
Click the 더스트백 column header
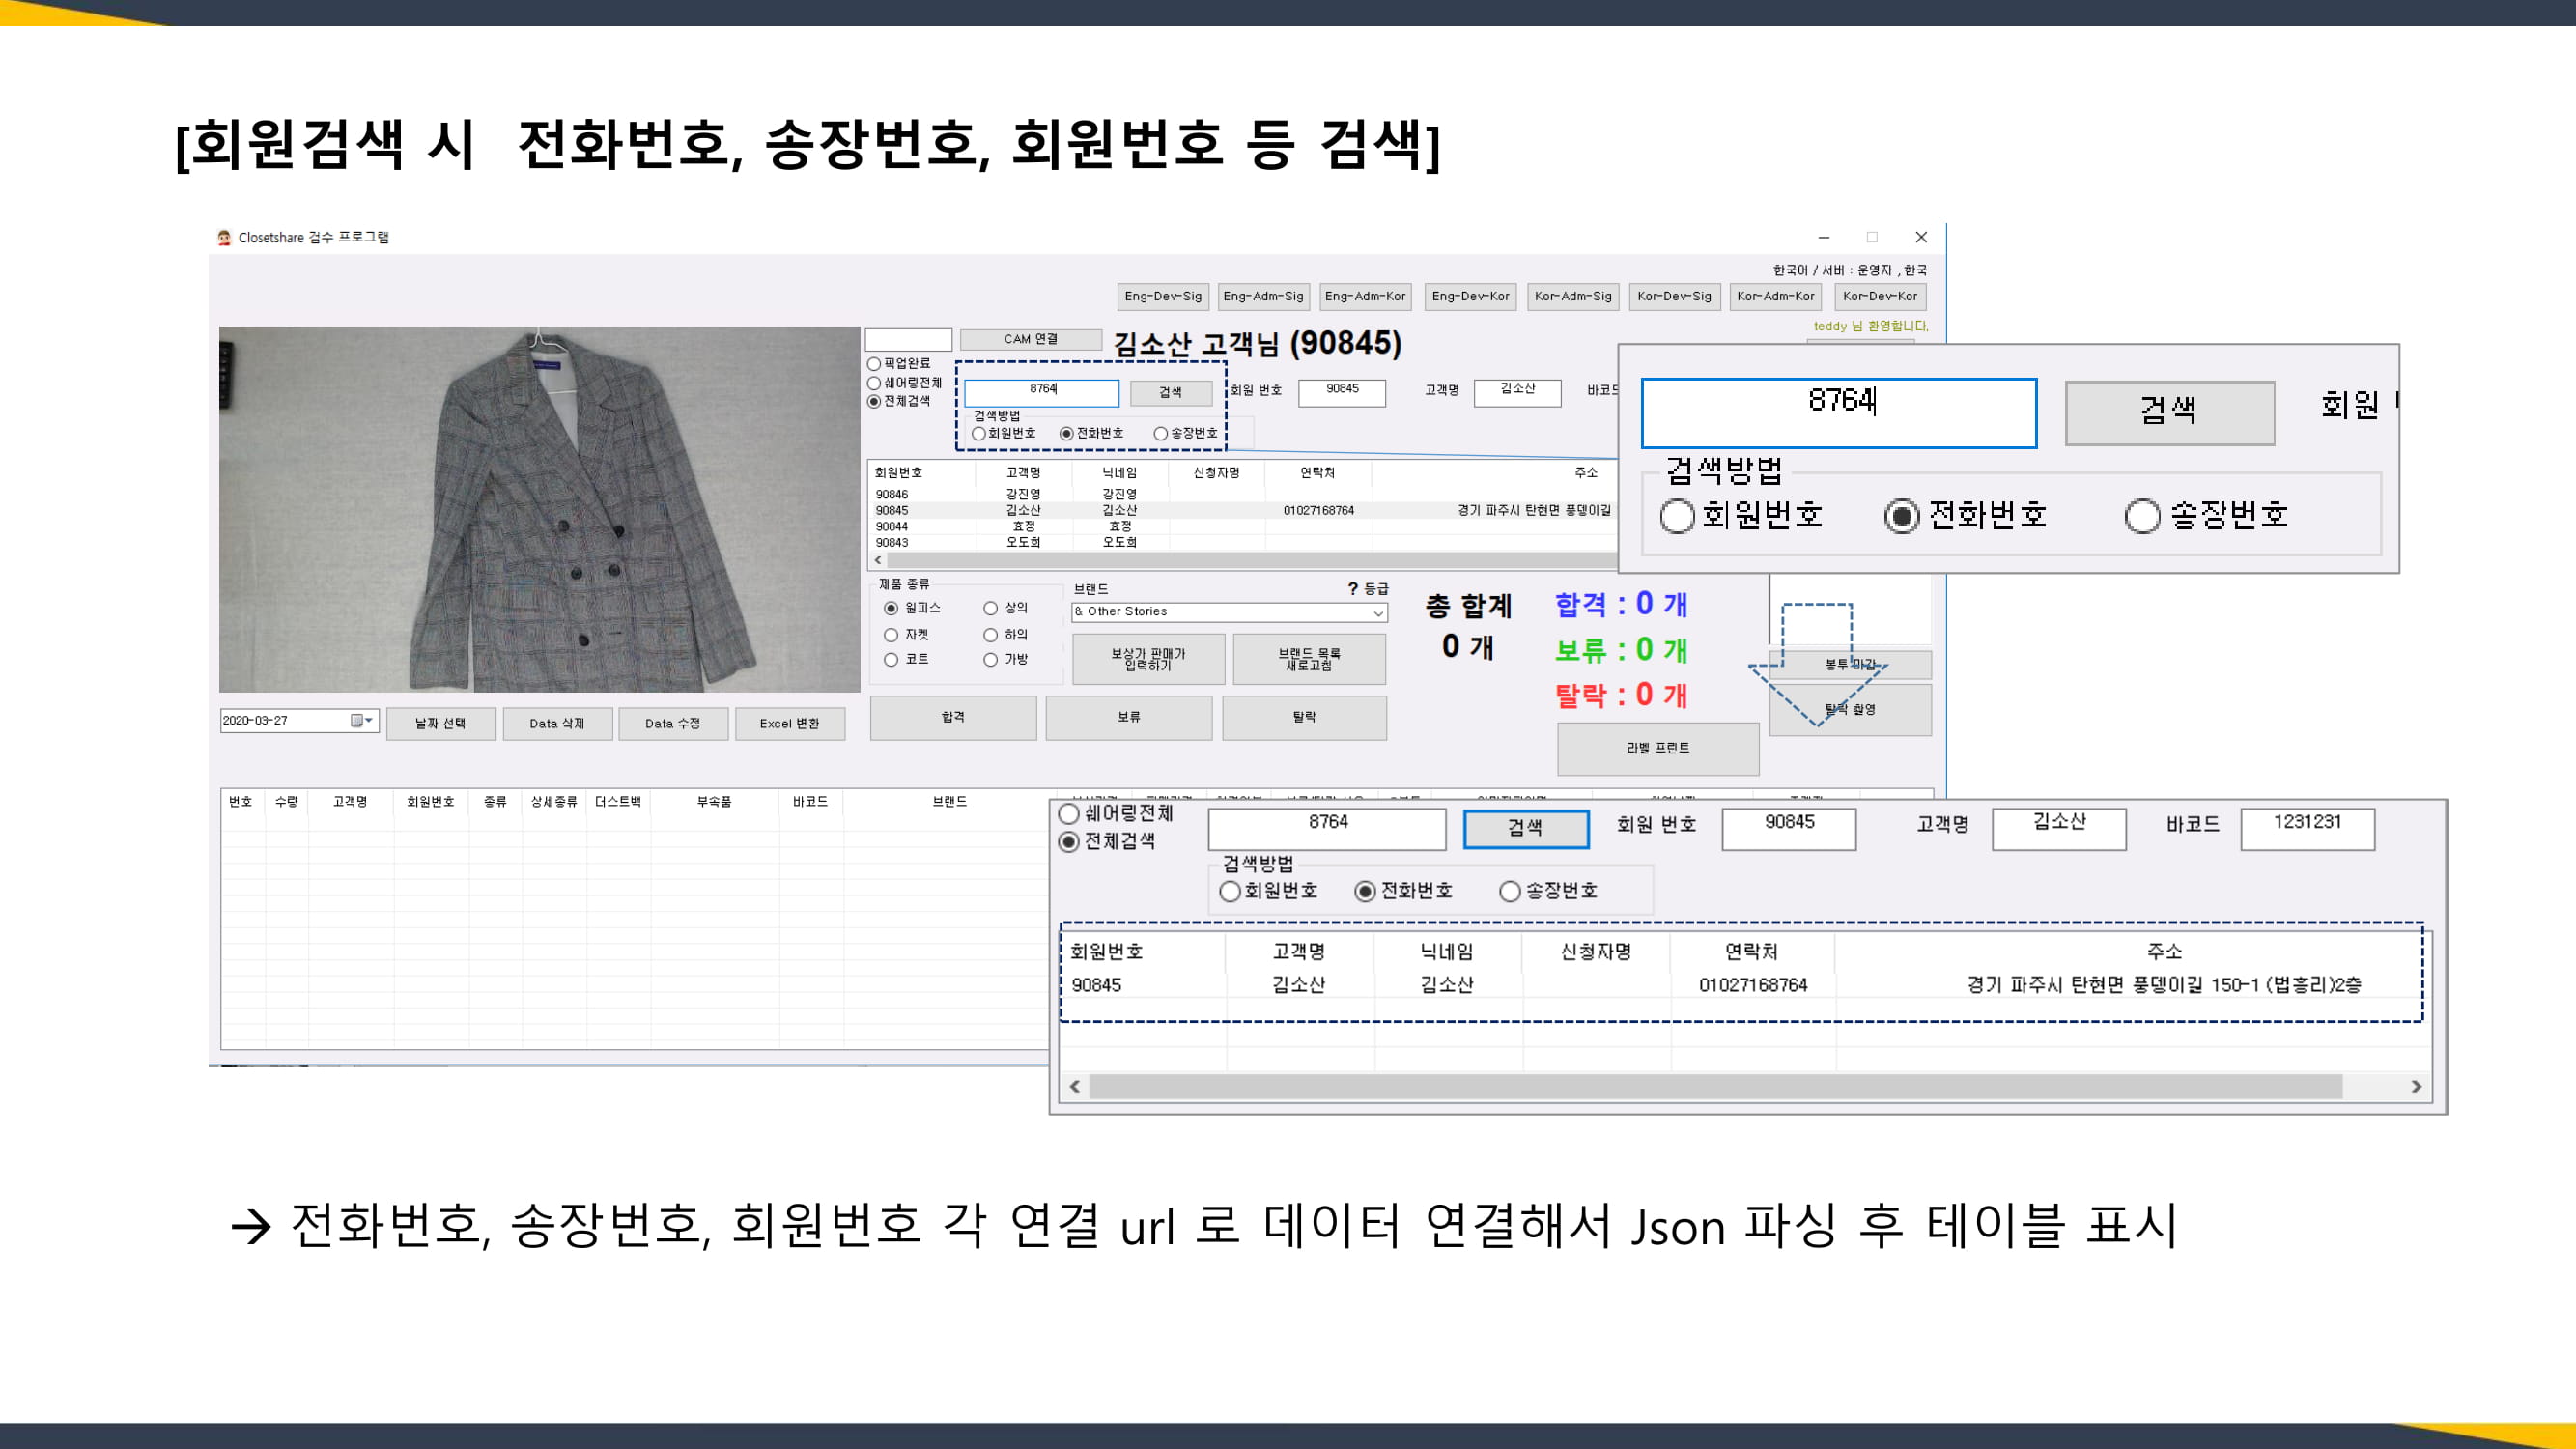pyautogui.click(x=618, y=802)
